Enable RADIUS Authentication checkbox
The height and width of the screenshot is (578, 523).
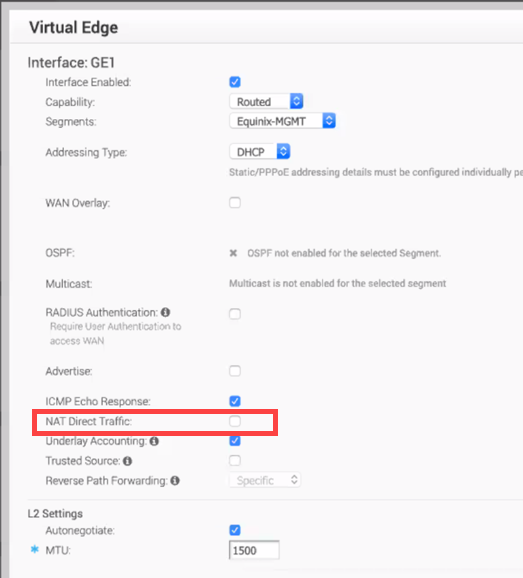235,314
